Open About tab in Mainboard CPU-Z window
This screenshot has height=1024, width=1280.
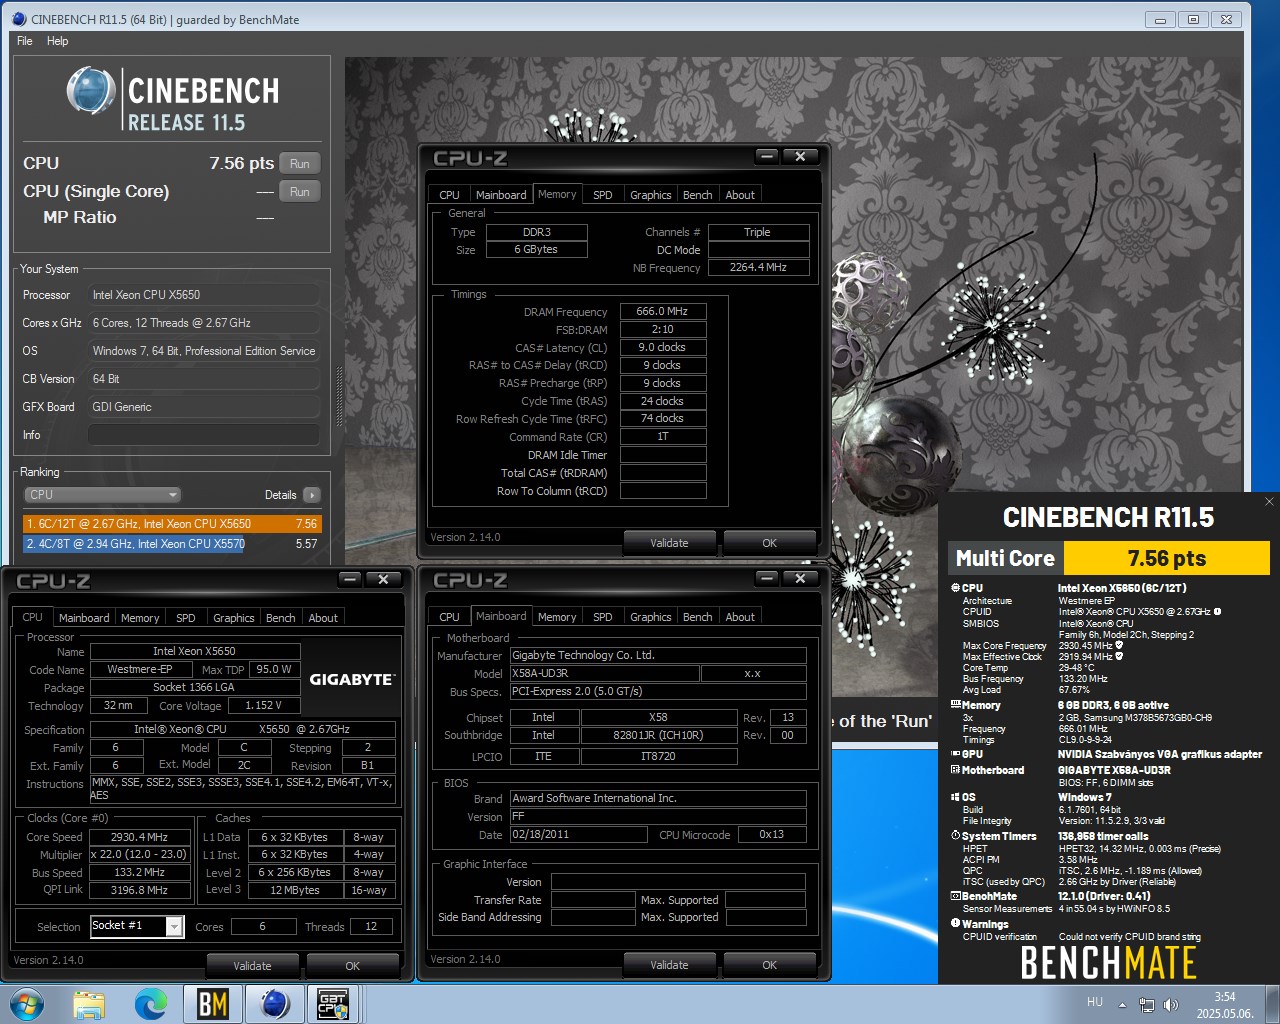pyautogui.click(x=740, y=617)
